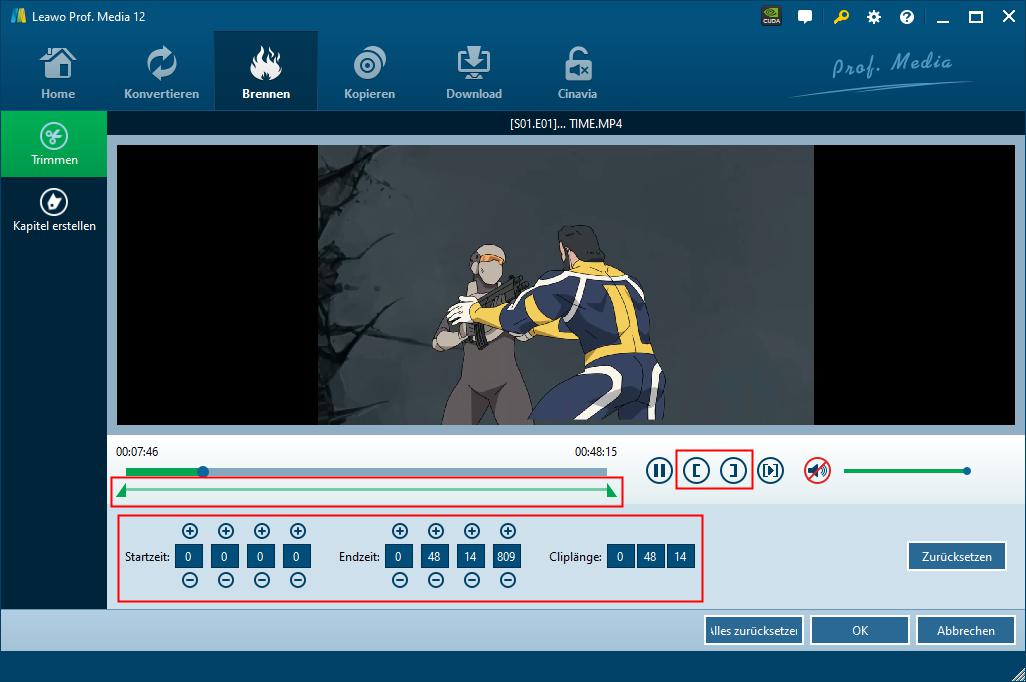Image resolution: width=1026 pixels, height=682 pixels.
Task: Increase Startzeit hours with plus stepper
Action: [190, 531]
